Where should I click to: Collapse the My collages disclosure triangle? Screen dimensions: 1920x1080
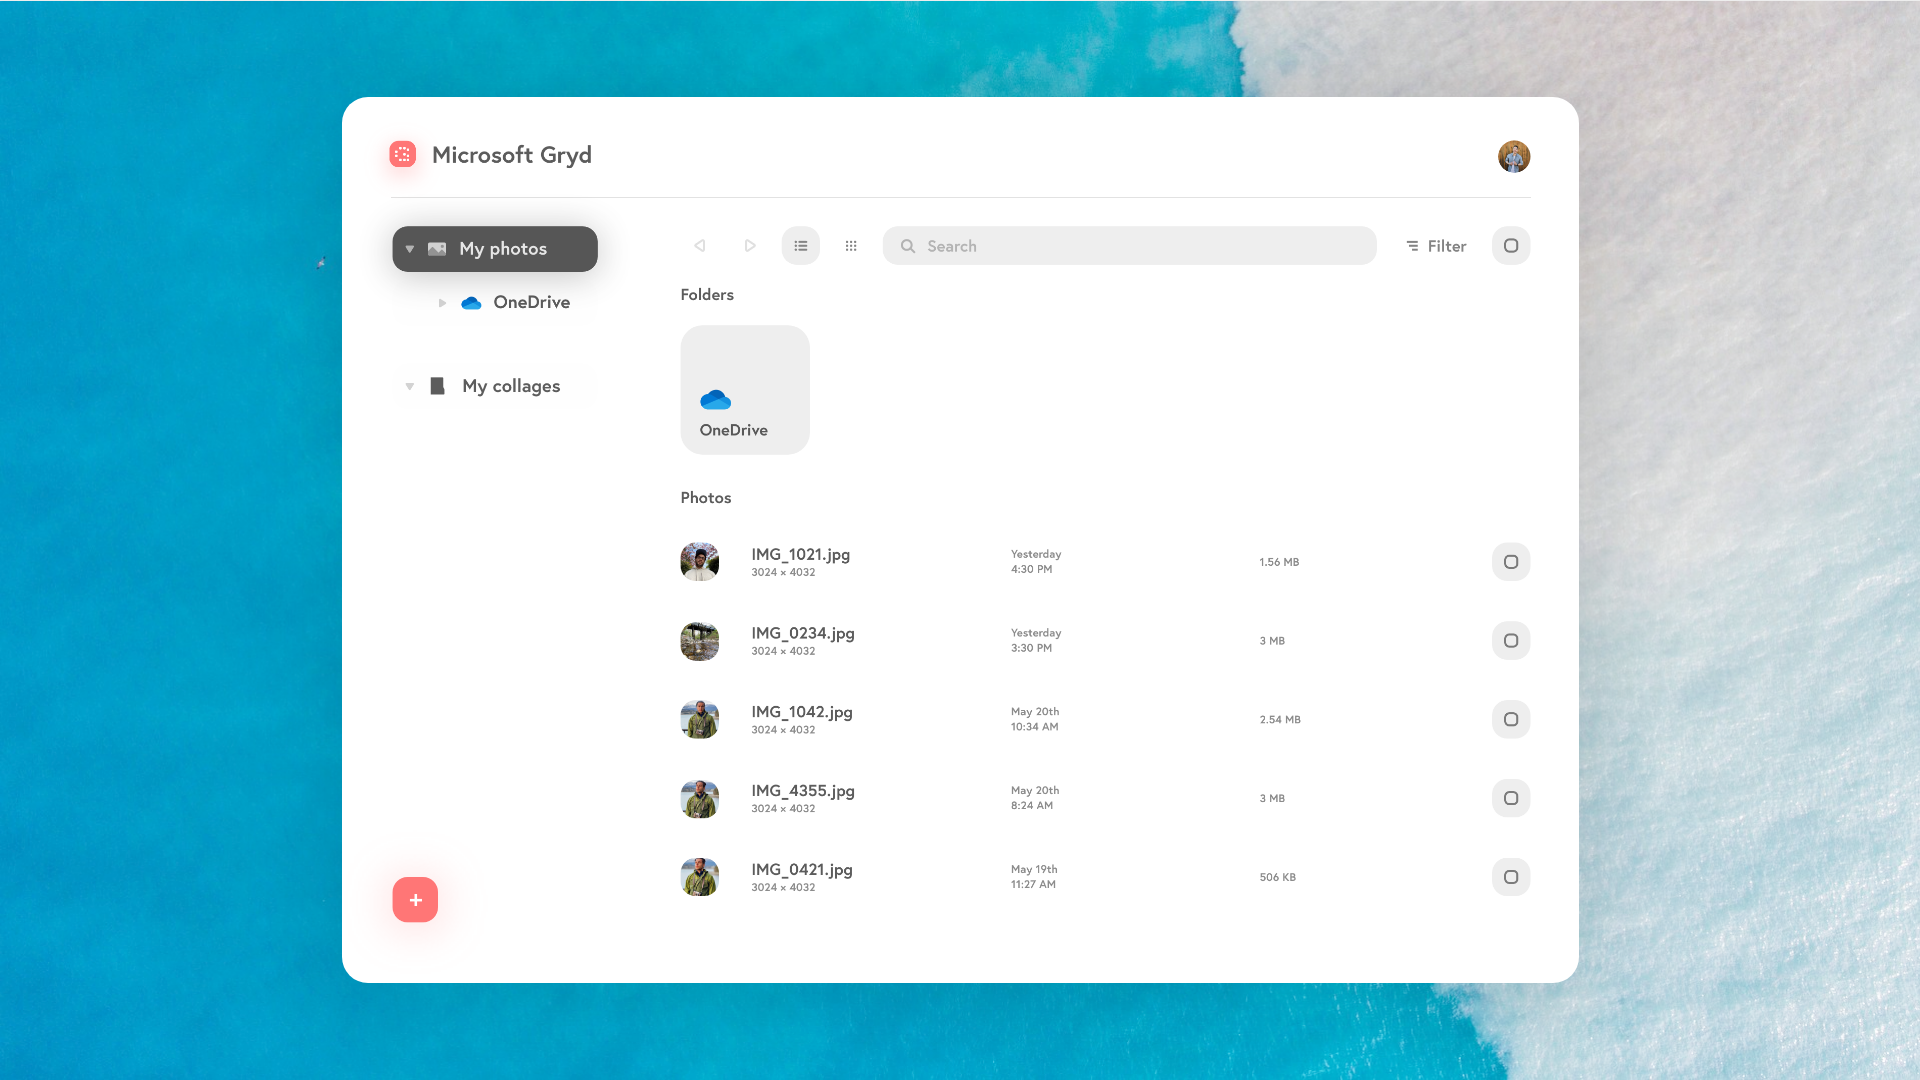[x=410, y=386]
